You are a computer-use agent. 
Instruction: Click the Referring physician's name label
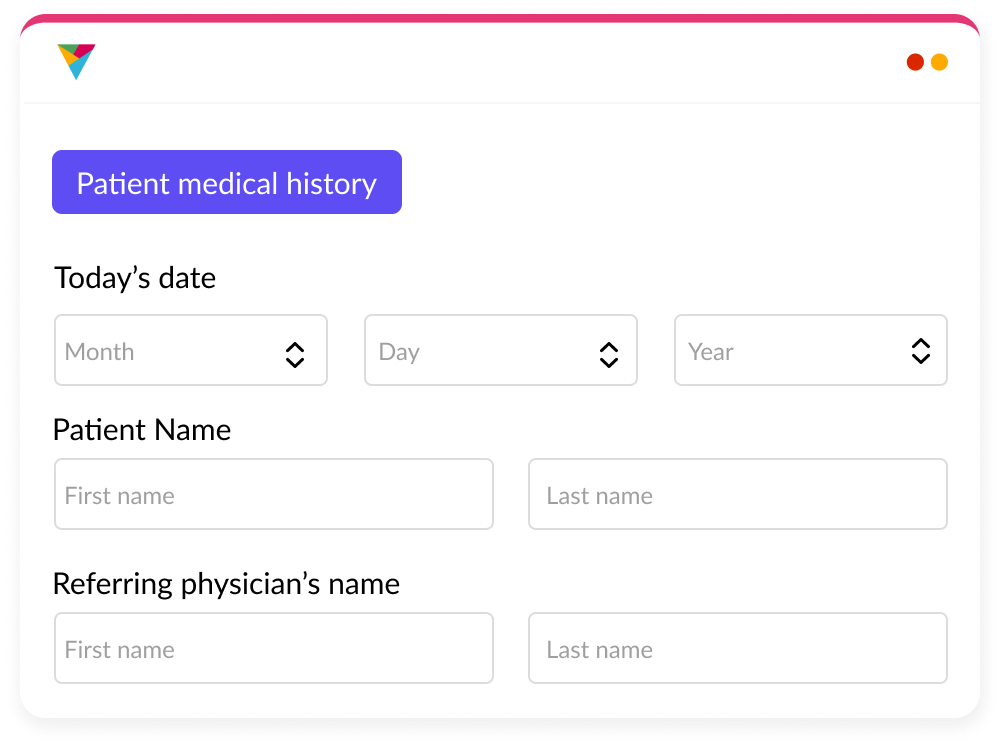point(226,585)
